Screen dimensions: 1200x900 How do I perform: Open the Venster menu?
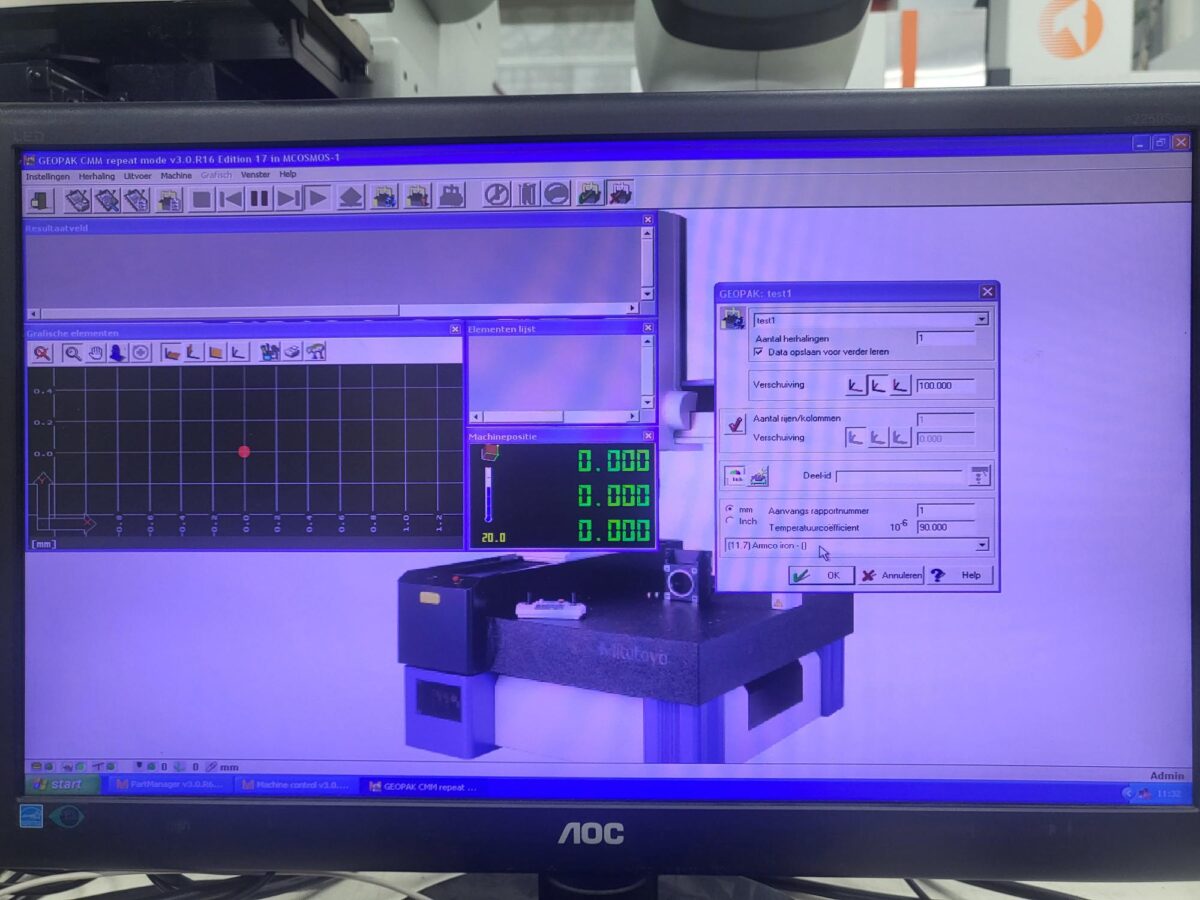click(x=256, y=175)
